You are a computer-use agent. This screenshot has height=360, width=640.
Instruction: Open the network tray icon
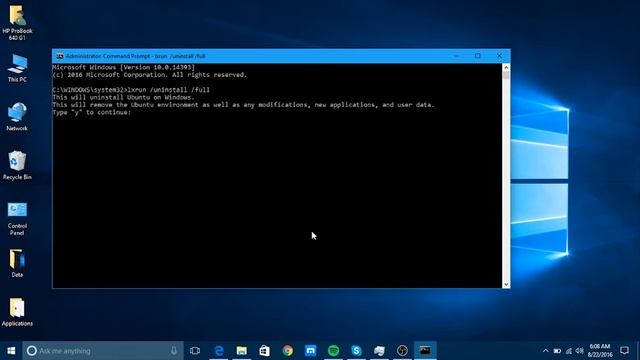[x=569, y=351]
